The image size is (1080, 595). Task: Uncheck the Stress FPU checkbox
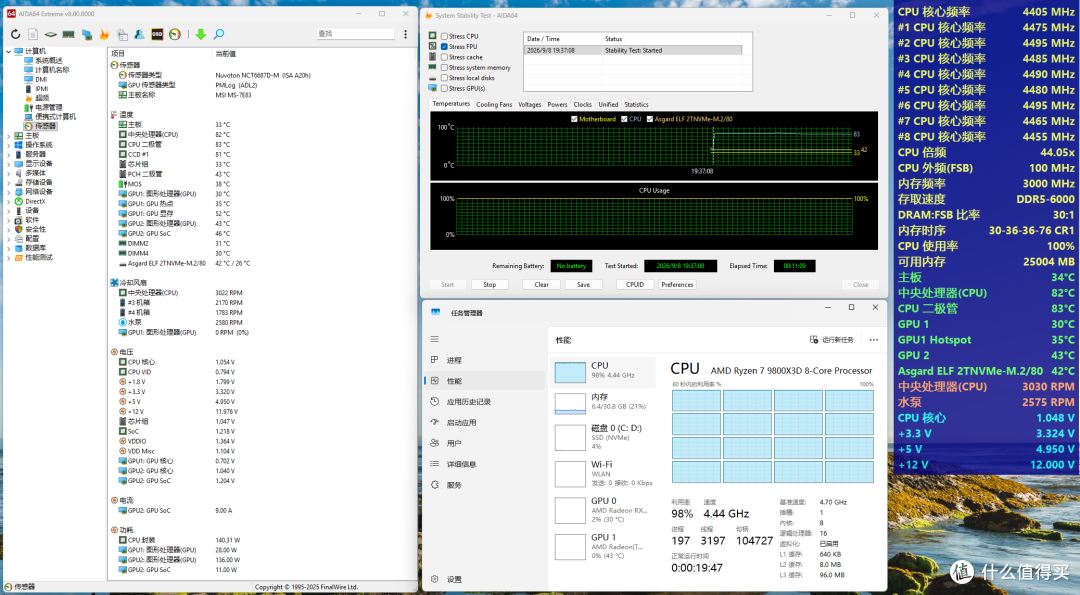pos(444,47)
